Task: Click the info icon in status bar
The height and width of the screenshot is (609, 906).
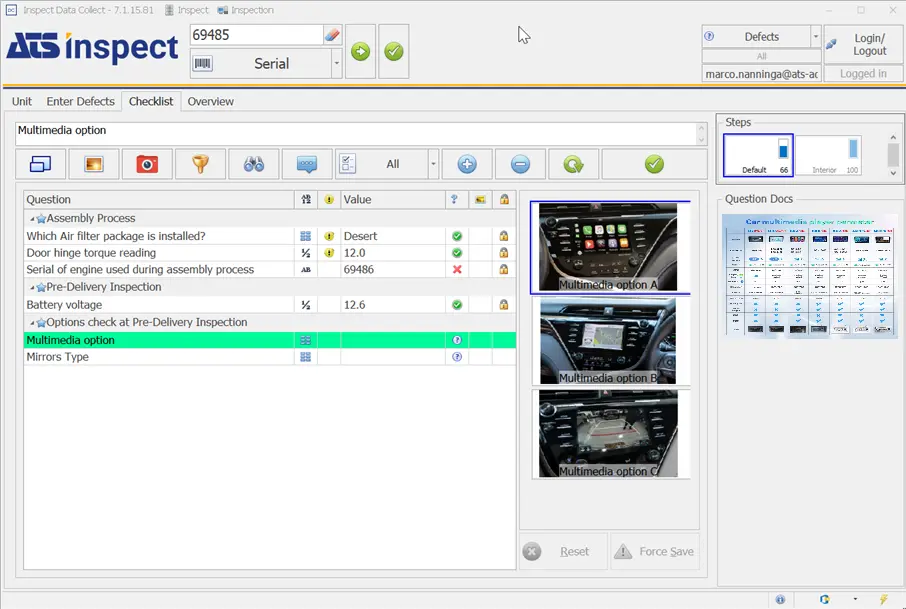Action: [x=780, y=599]
